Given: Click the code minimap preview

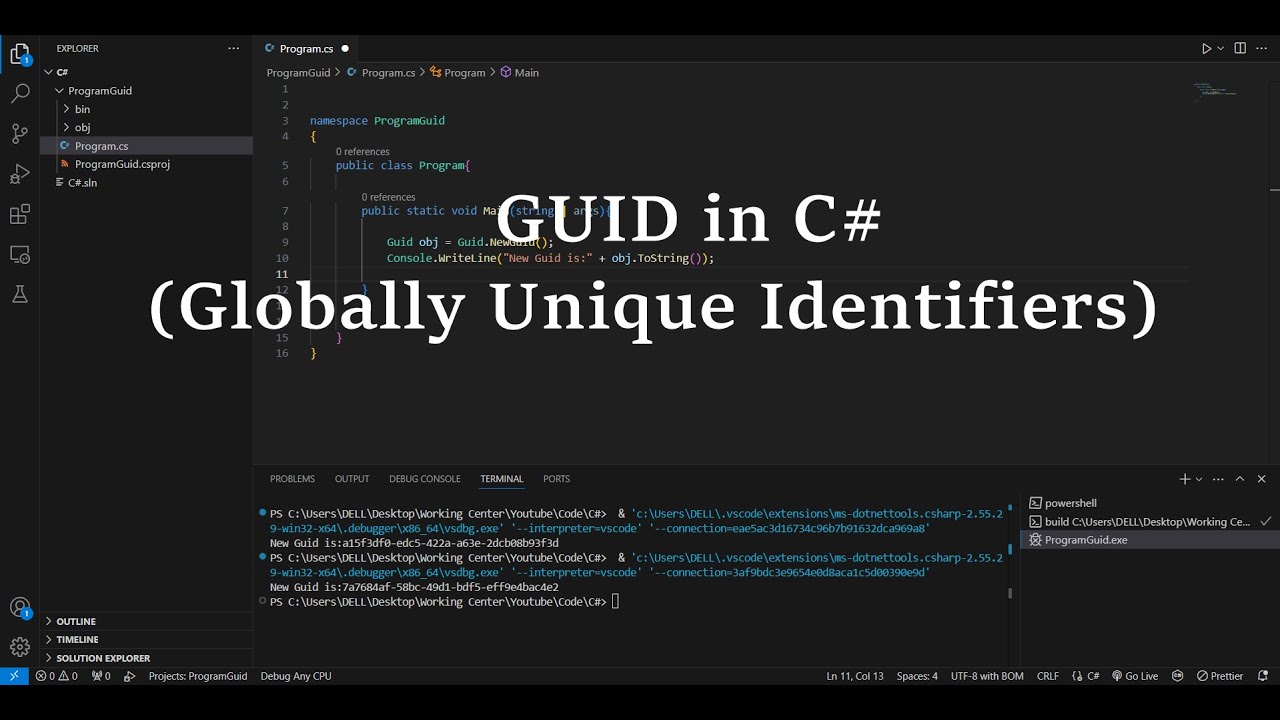Looking at the screenshot, I should pyautogui.click(x=1215, y=91).
